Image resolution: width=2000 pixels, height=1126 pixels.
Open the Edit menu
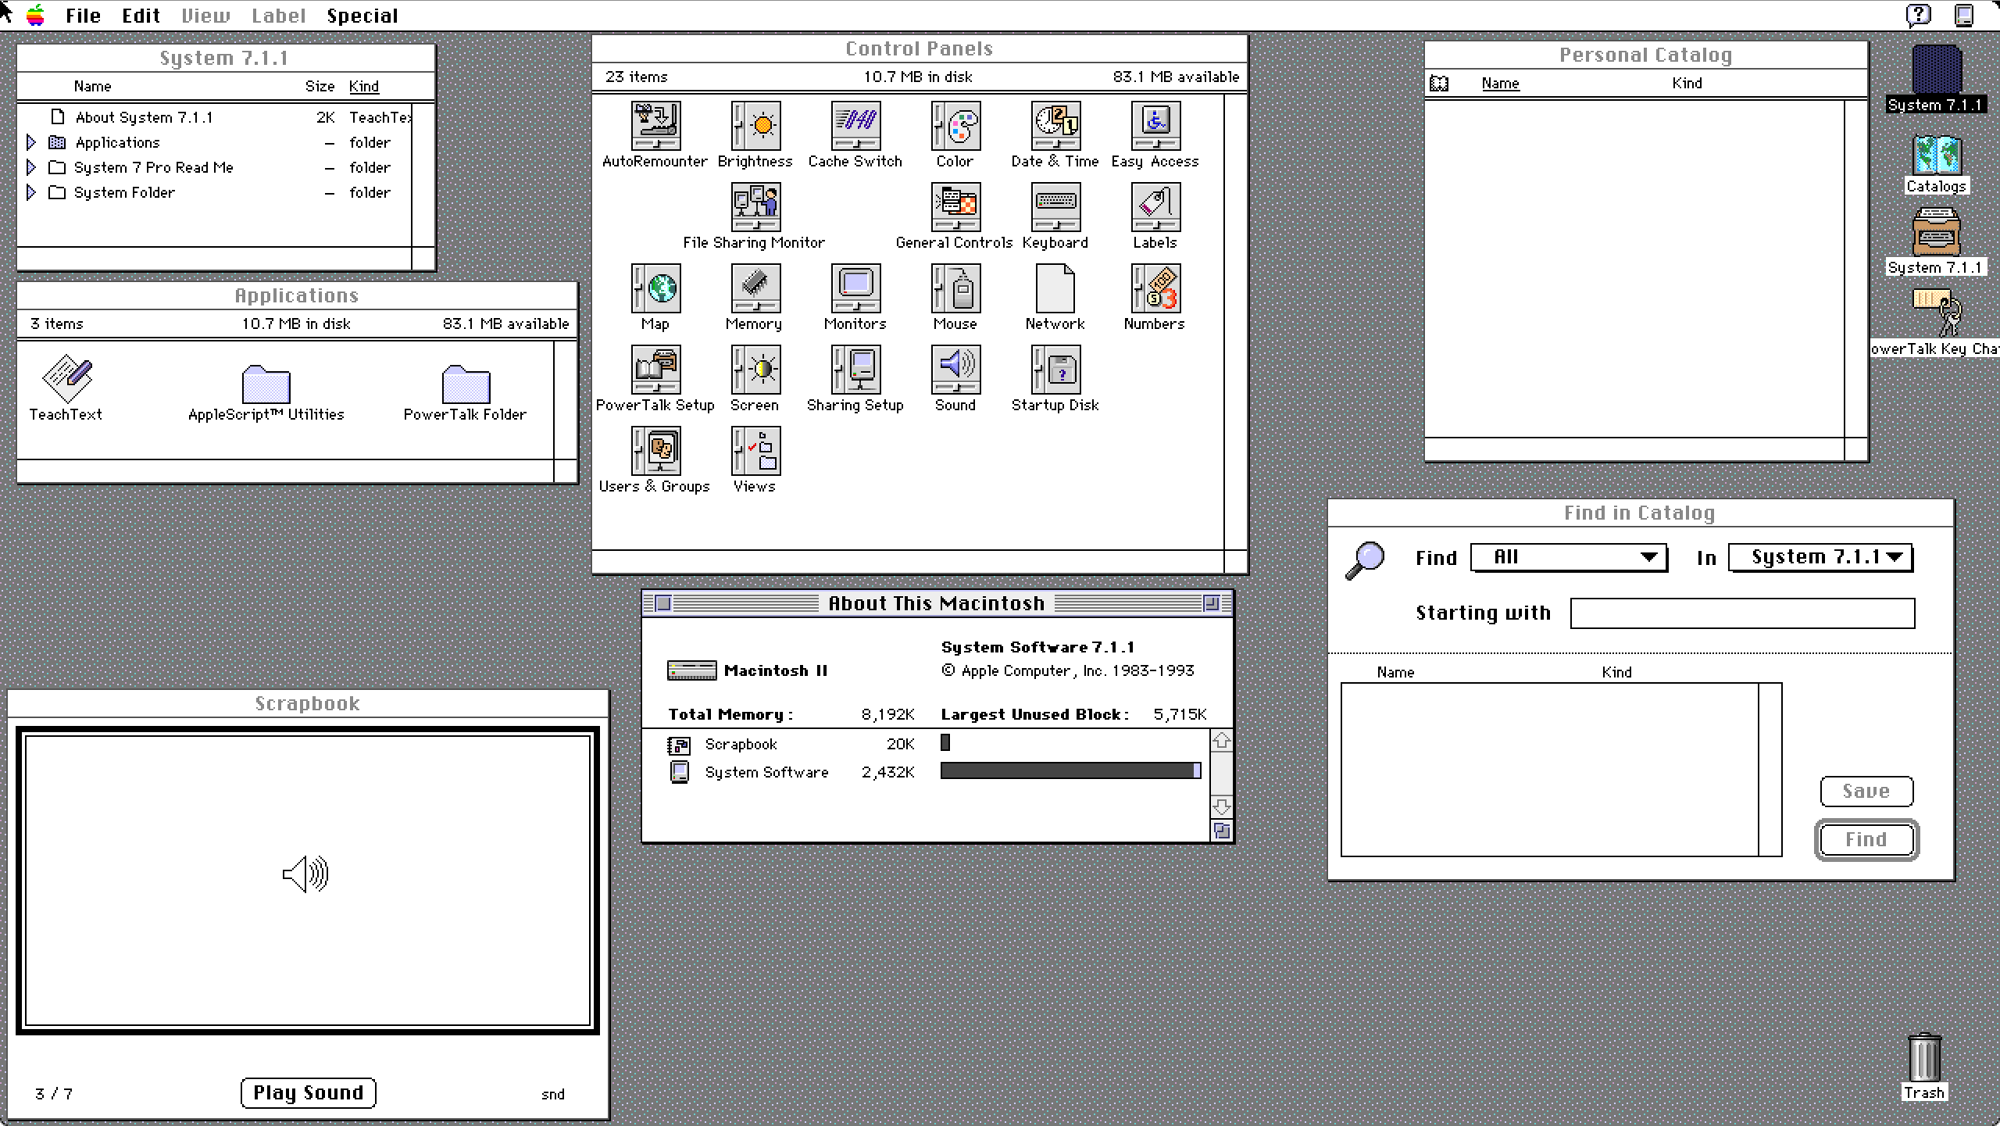click(141, 15)
